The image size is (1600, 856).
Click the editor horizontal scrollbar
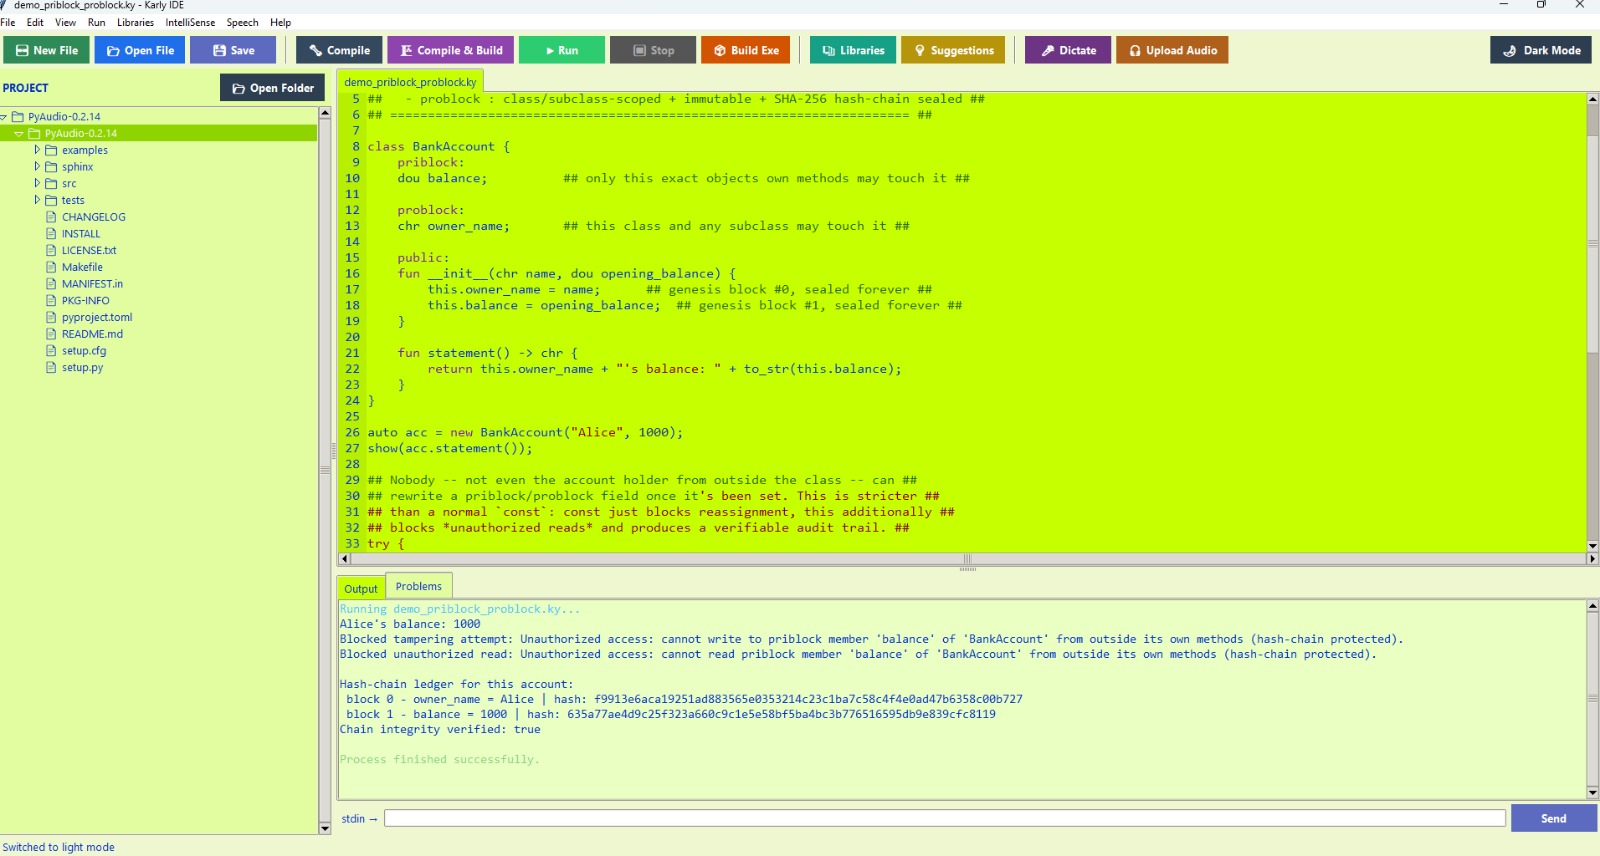click(967, 559)
